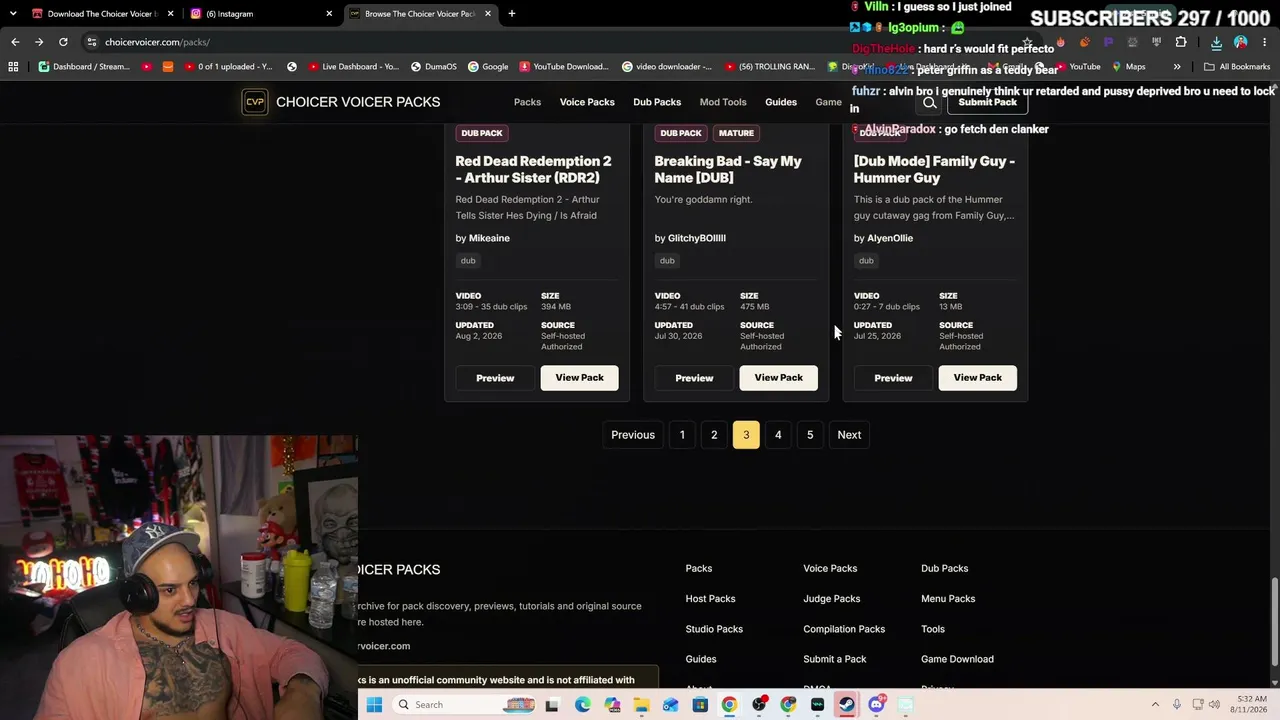
Task: Go to pagination page 5
Action: (x=810, y=435)
